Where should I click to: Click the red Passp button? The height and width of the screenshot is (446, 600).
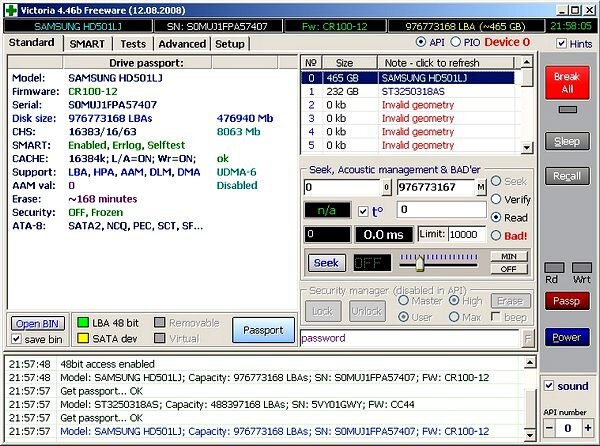[x=567, y=301]
